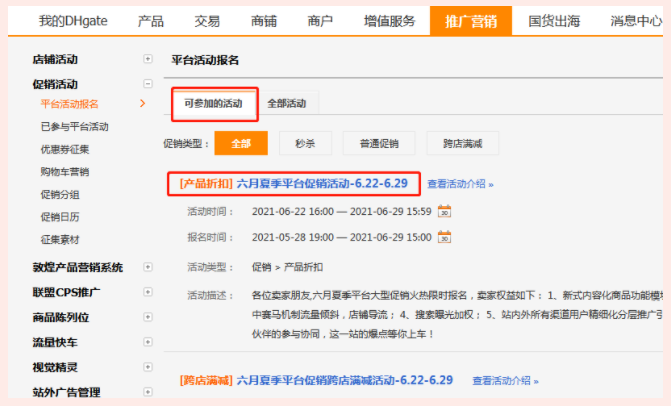Image resolution: width=671 pixels, height=406 pixels.
Task: Click calendar icon beside 活动时间 row
Action: (445, 211)
